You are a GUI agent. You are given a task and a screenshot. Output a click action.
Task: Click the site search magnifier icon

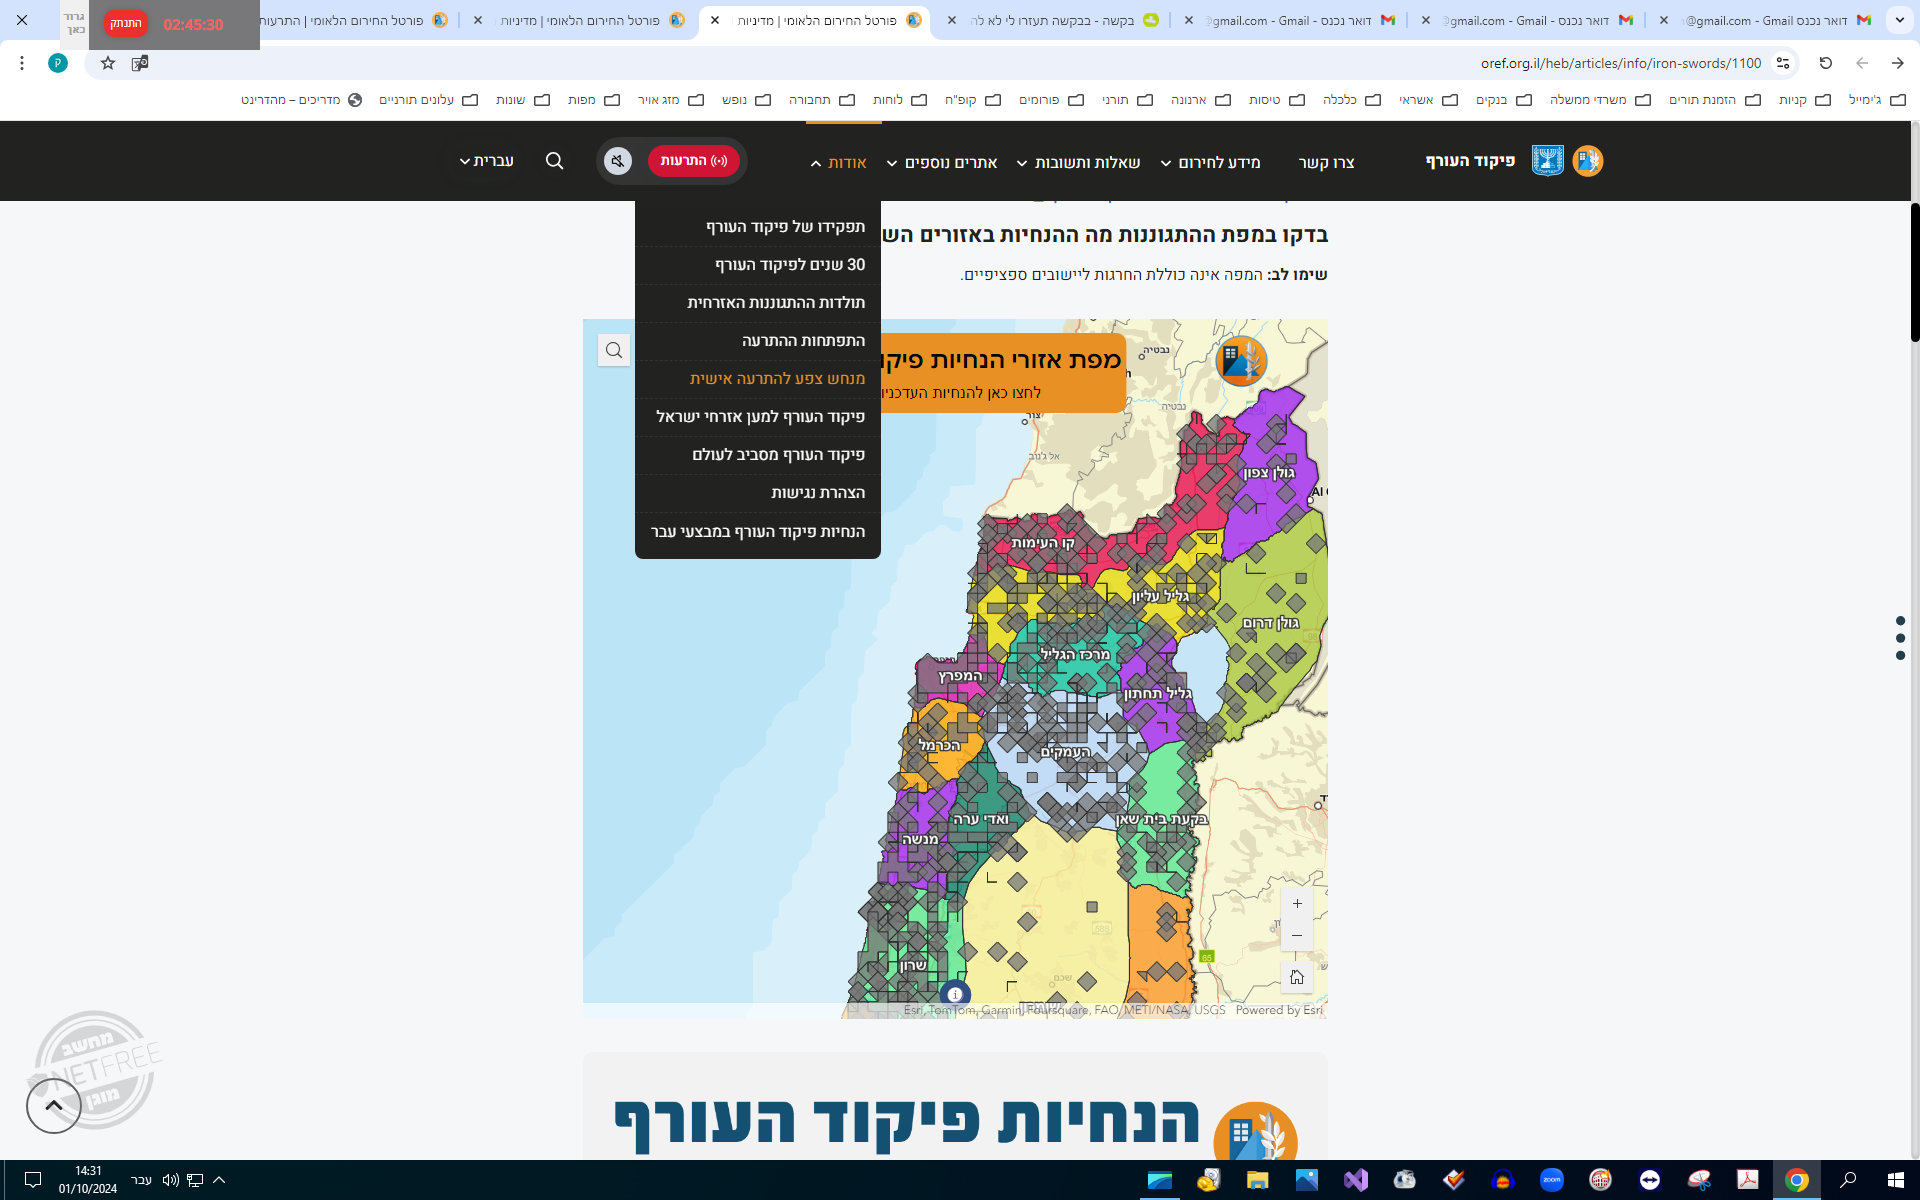coord(554,161)
